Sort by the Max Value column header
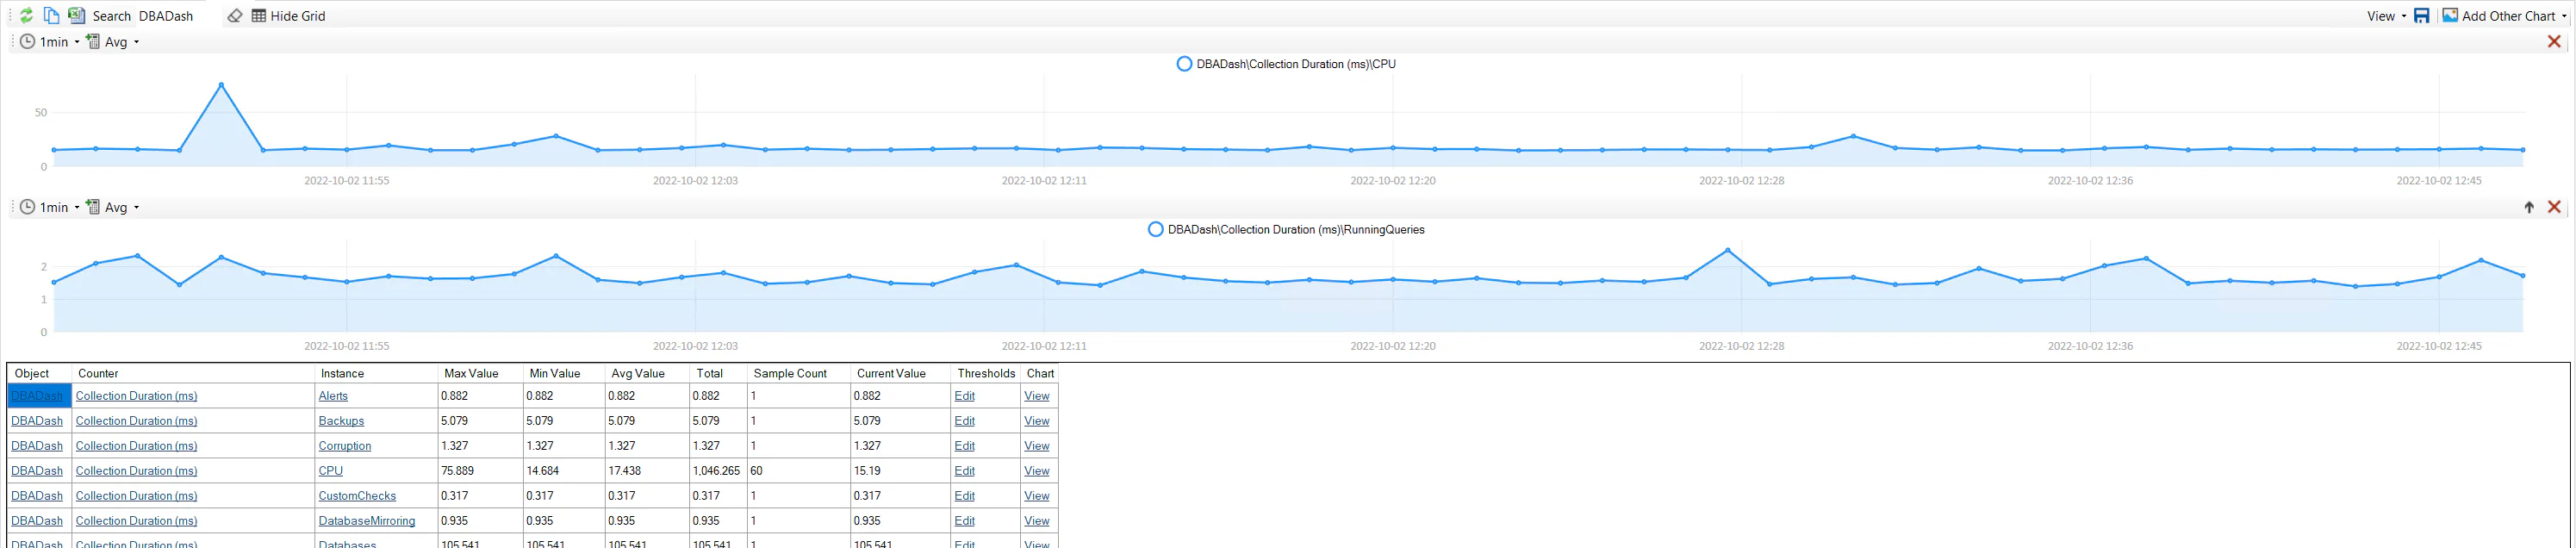This screenshot has width=2576, height=548. 471,373
